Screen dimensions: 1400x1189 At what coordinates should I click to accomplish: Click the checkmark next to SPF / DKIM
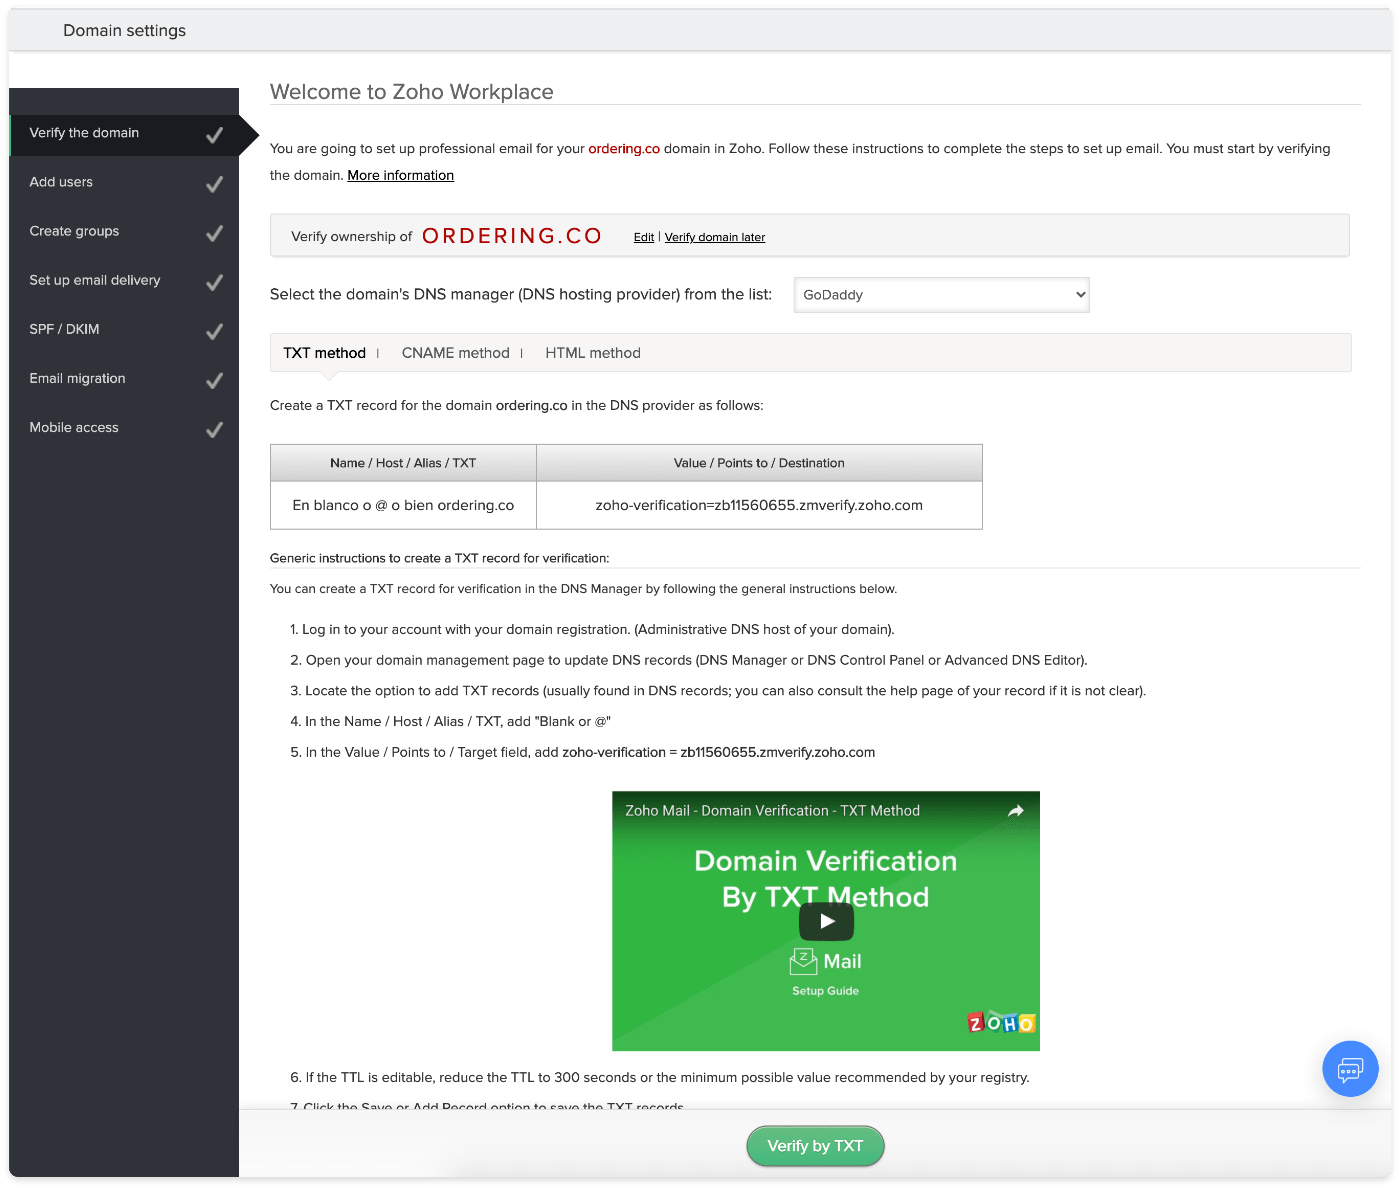(214, 331)
